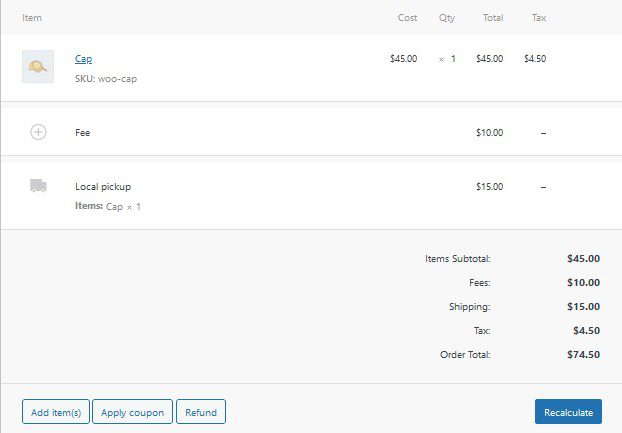
Task: Click the Apply coupon button
Action: coord(133,412)
